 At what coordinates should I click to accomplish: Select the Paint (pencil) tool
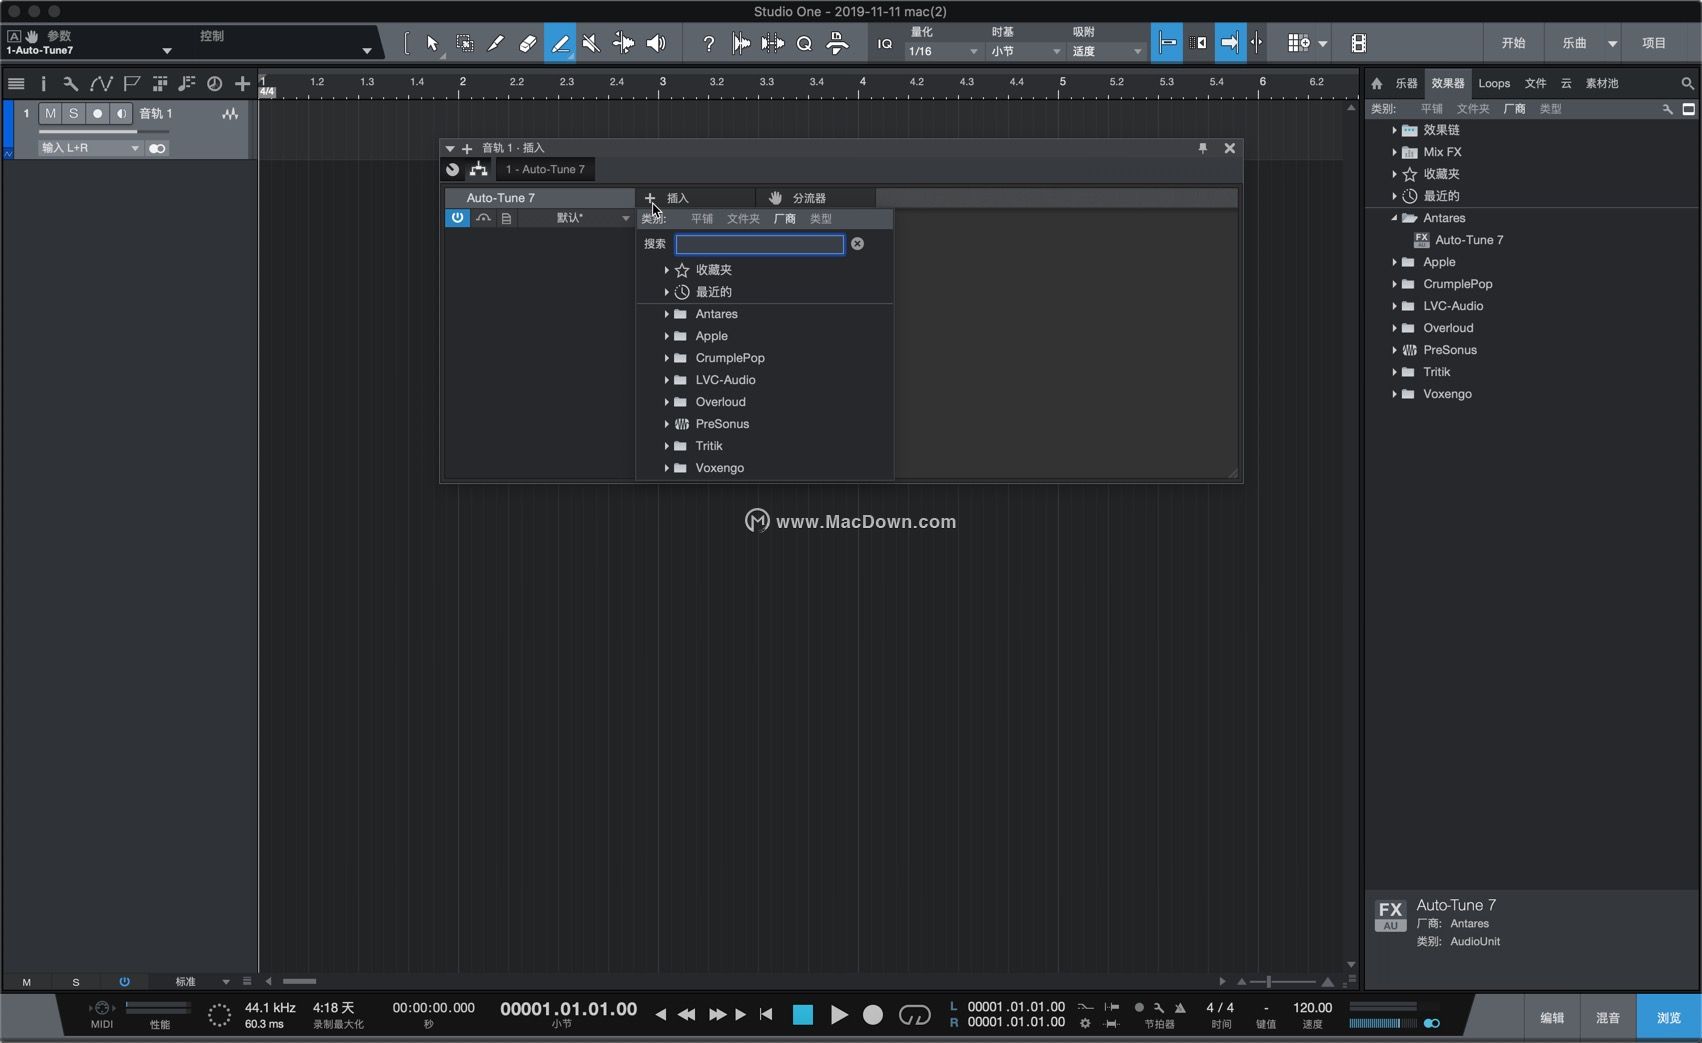click(x=560, y=43)
